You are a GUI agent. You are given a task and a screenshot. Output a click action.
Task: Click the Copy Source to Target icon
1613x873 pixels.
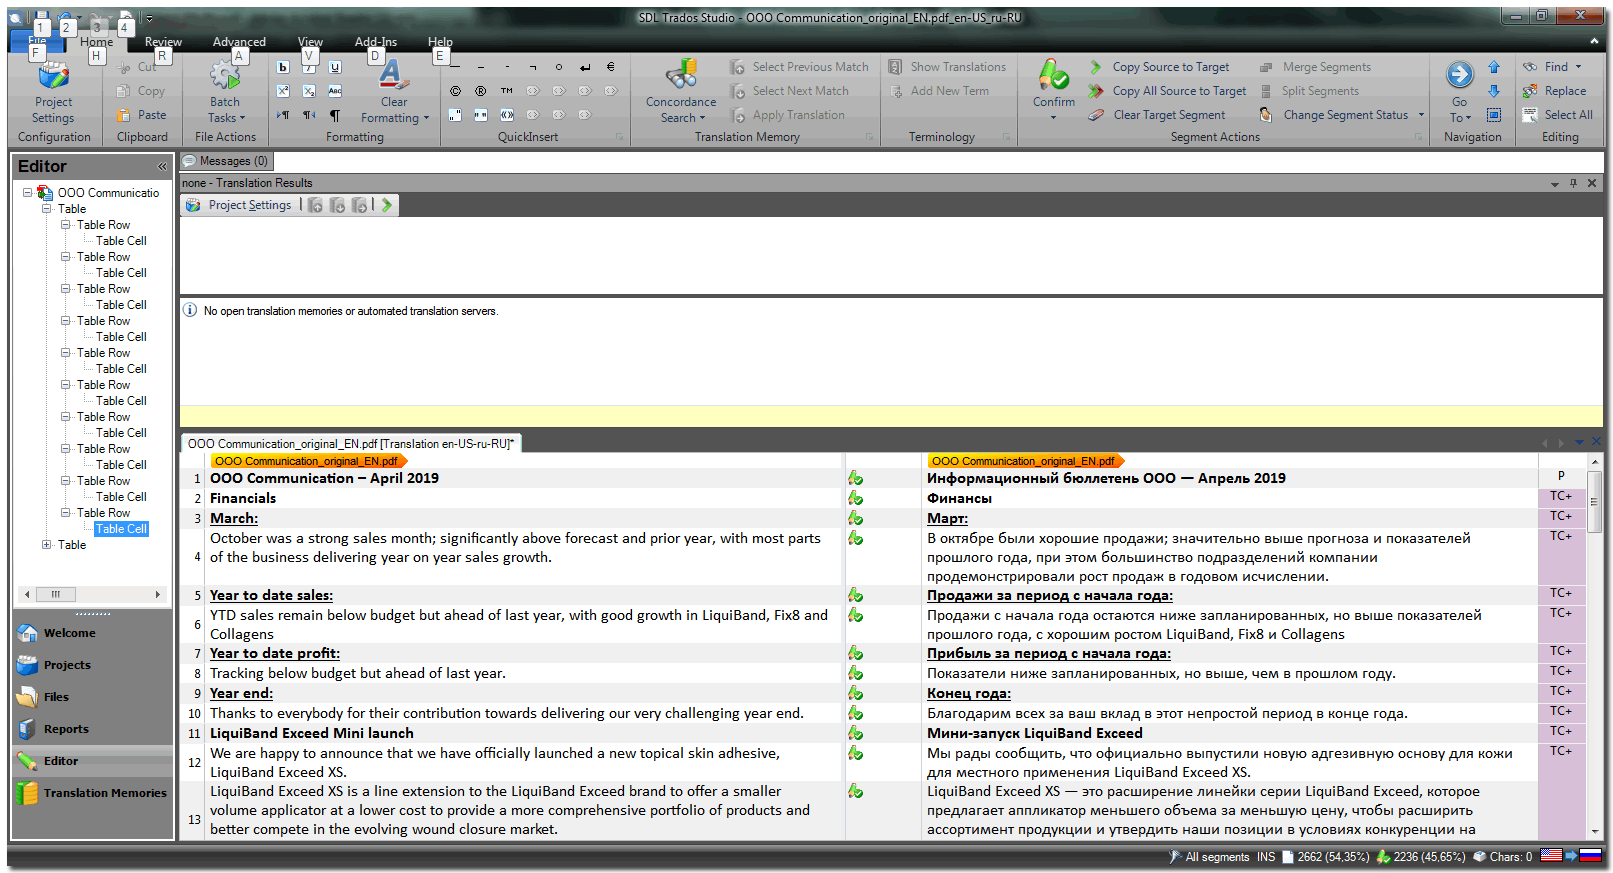[x=1096, y=67]
